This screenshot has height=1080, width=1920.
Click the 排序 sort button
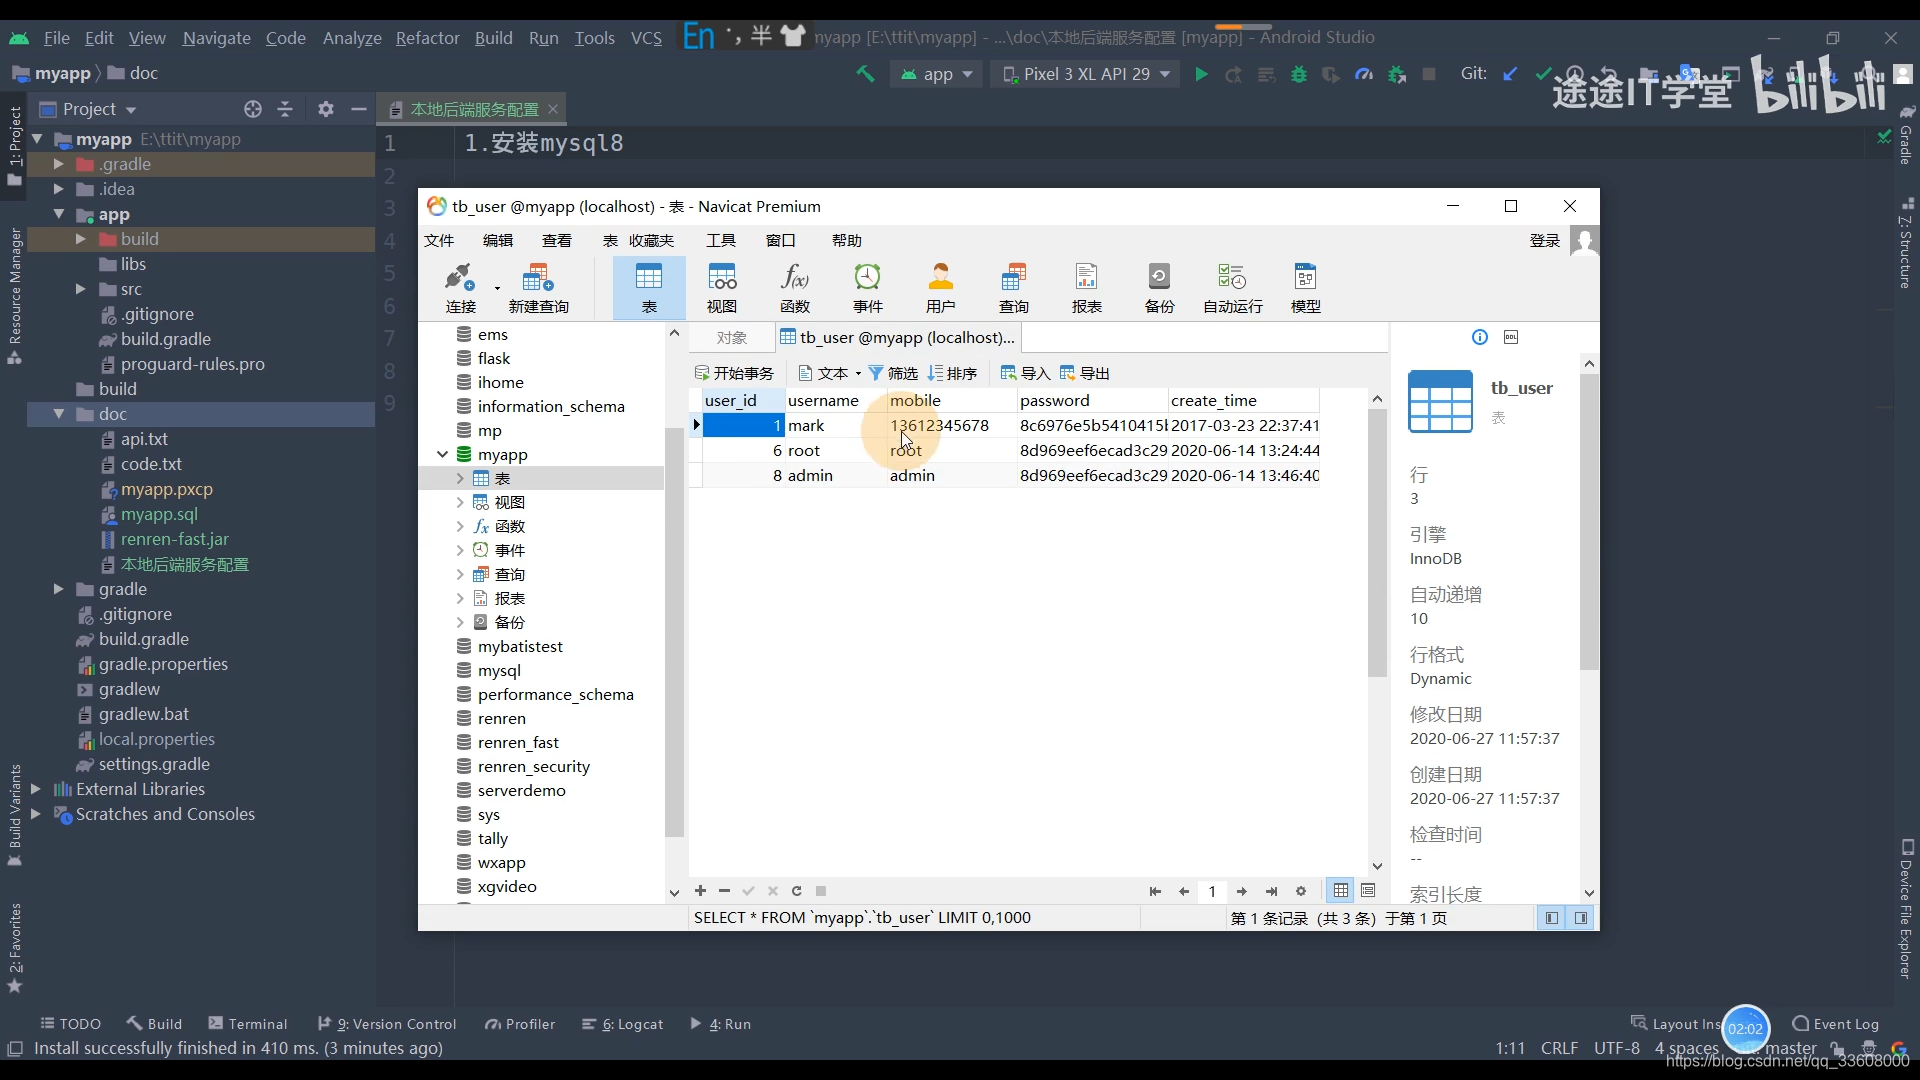(x=952, y=373)
